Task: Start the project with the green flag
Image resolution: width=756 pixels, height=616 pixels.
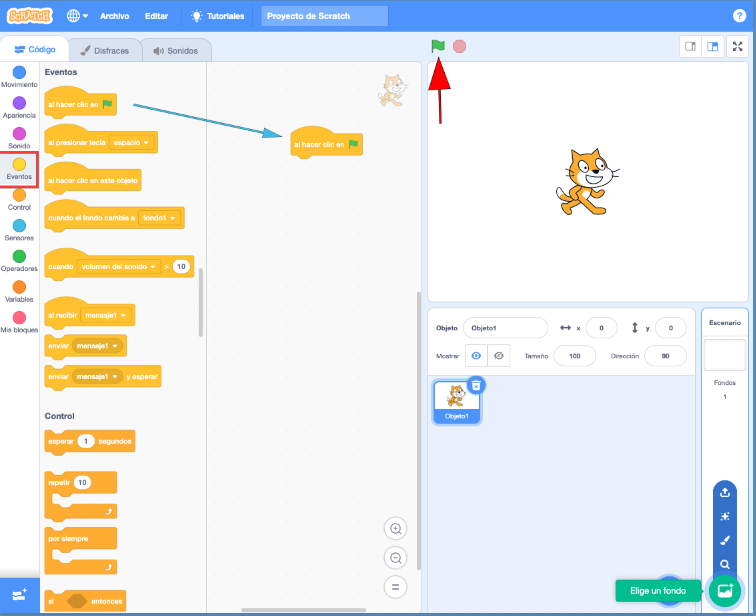Action: click(x=438, y=46)
